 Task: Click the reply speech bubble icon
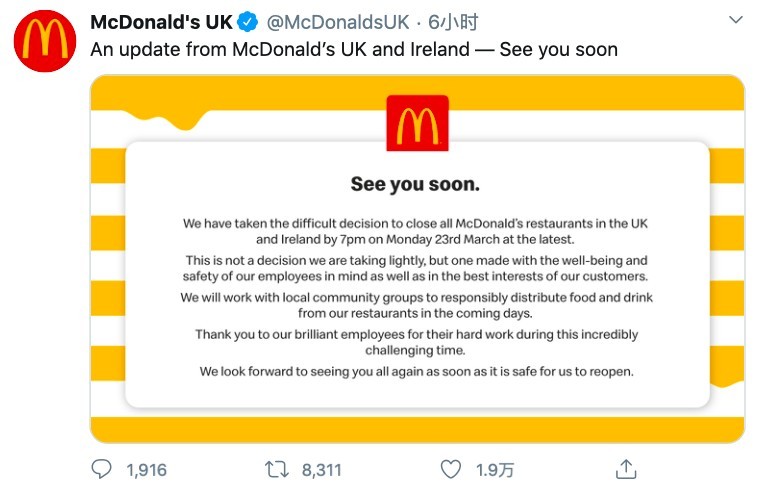(102, 469)
